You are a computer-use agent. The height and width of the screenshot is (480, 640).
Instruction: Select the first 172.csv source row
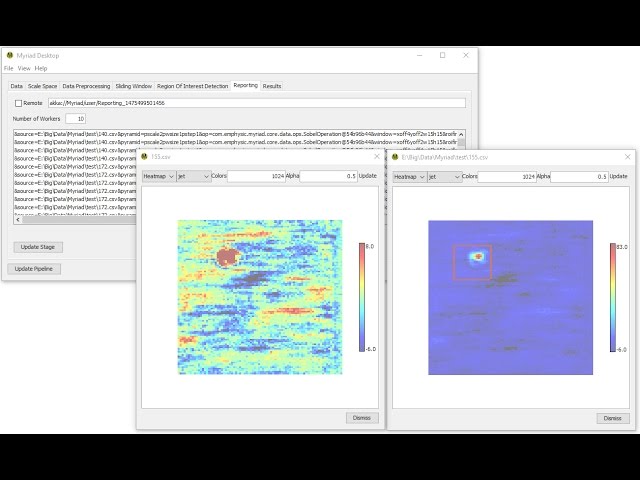[x=75, y=167]
